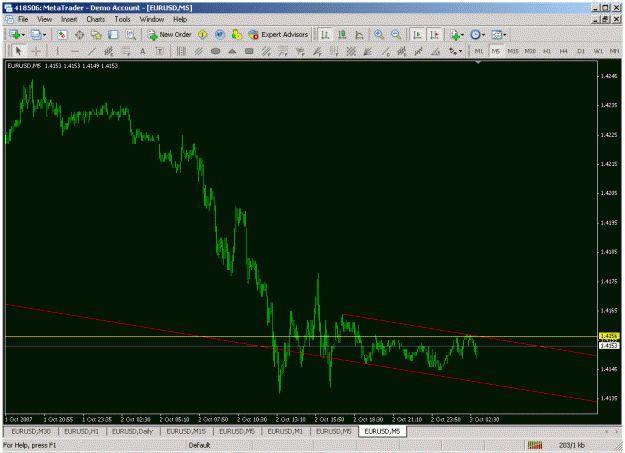Open the Indicators list dropdown
The image size is (625, 453).
(x=457, y=35)
